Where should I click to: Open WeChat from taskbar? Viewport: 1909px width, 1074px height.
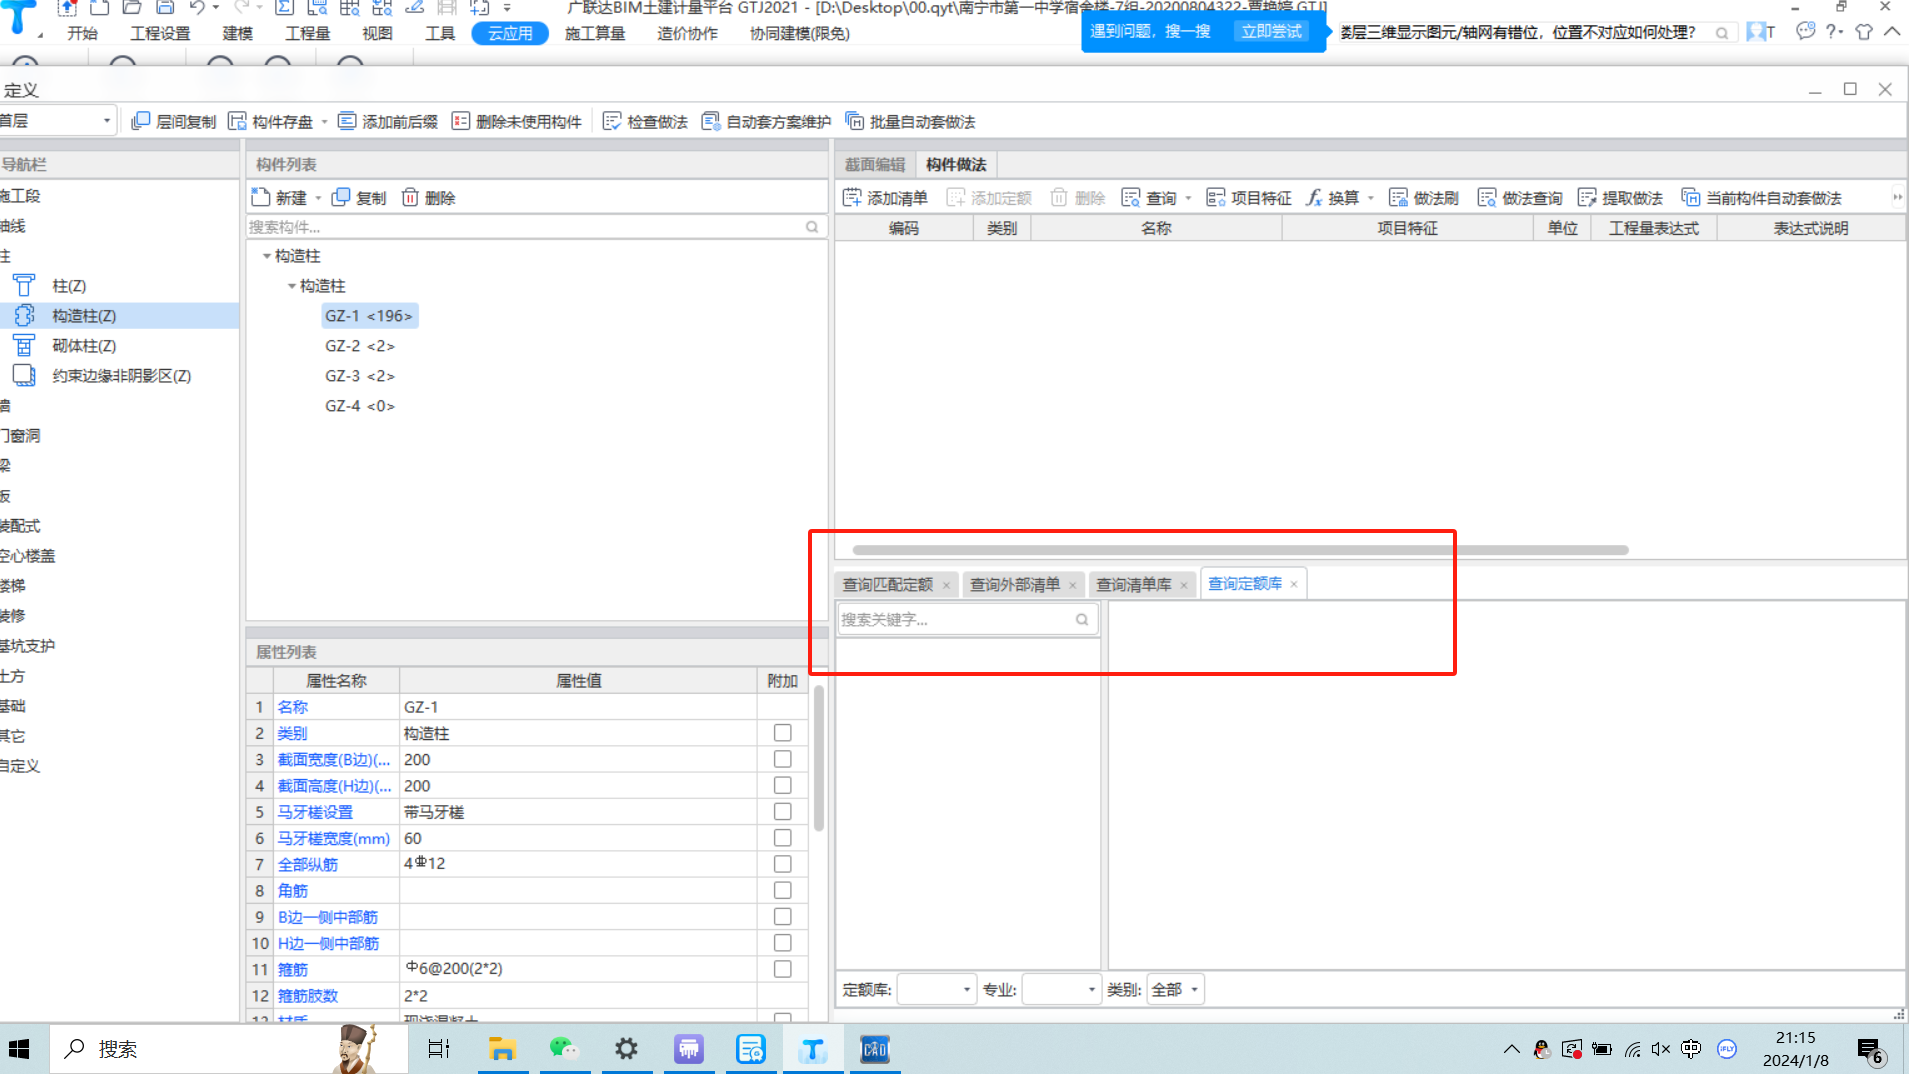point(564,1049)
